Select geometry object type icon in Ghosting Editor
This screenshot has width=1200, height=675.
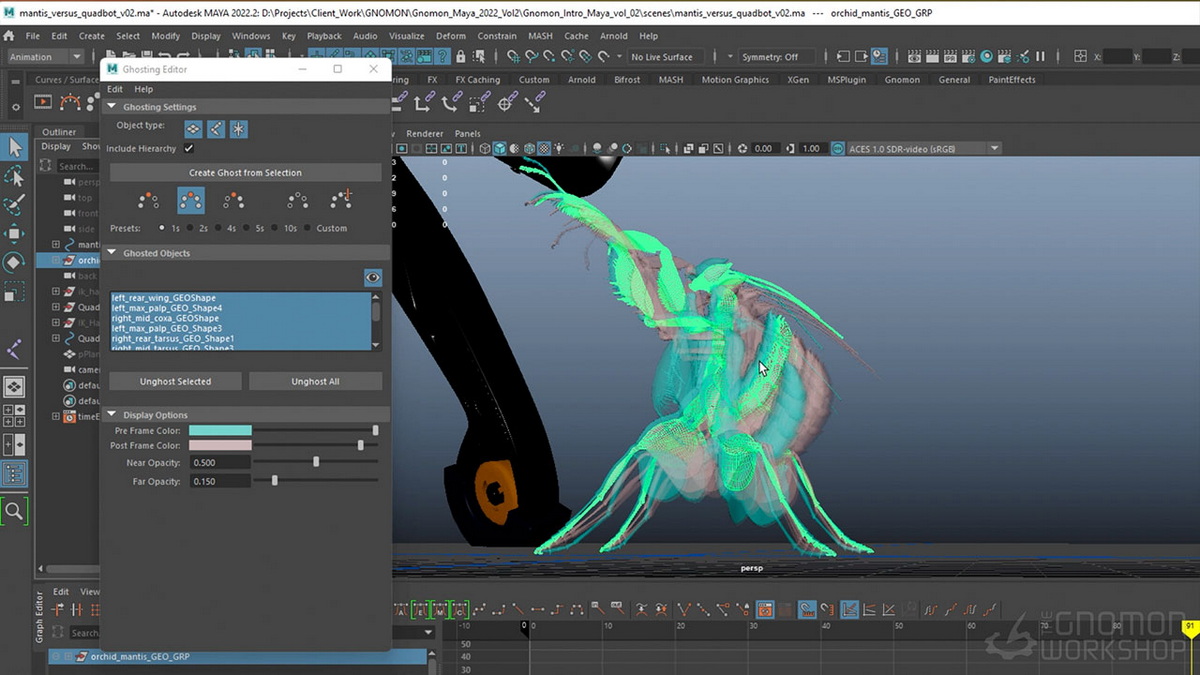point(193,128)
